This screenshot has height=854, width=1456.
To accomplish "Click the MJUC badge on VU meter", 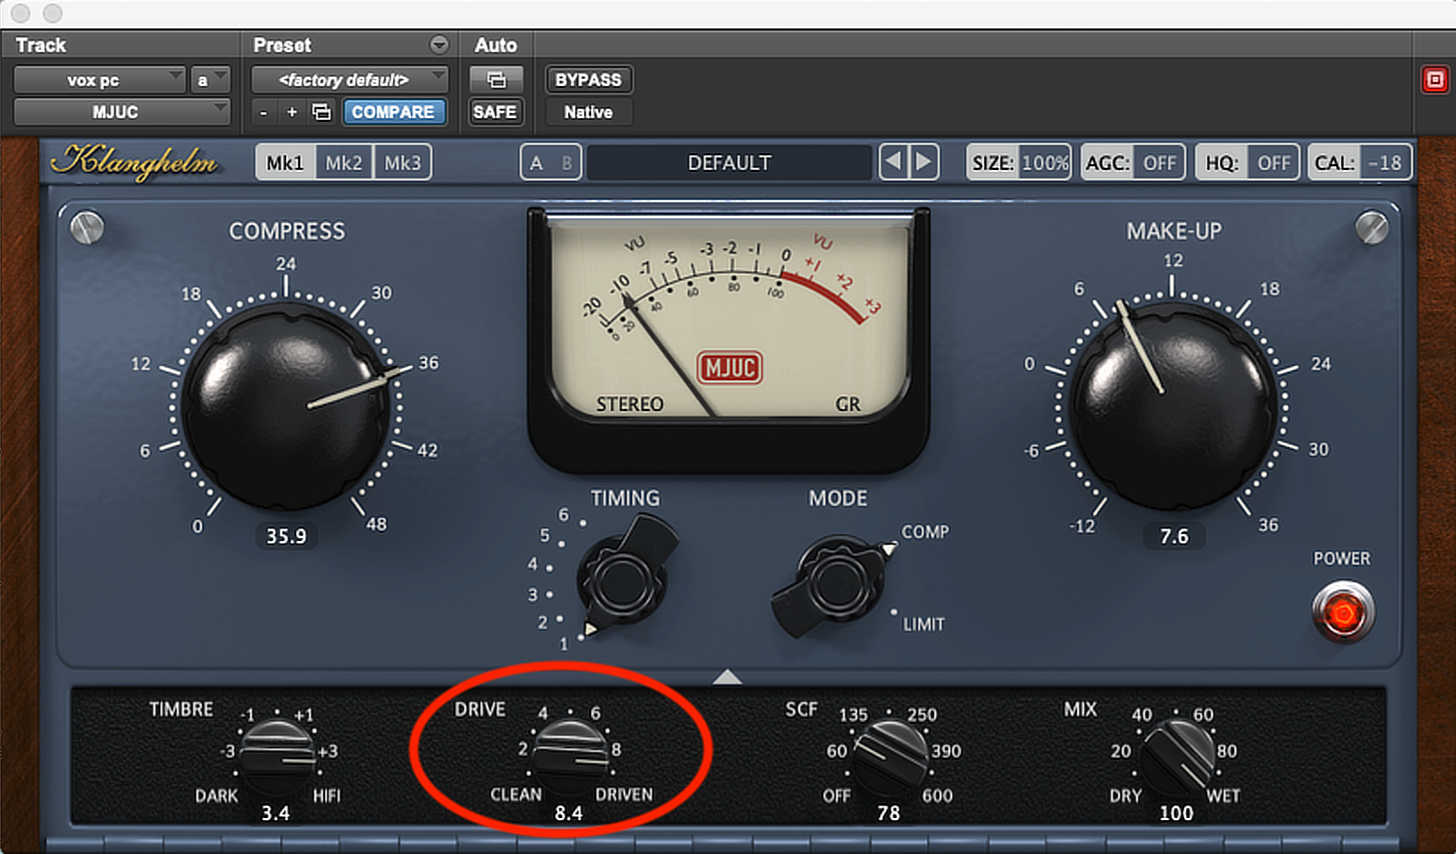I will pyautogui.click(x=730, y=367).
